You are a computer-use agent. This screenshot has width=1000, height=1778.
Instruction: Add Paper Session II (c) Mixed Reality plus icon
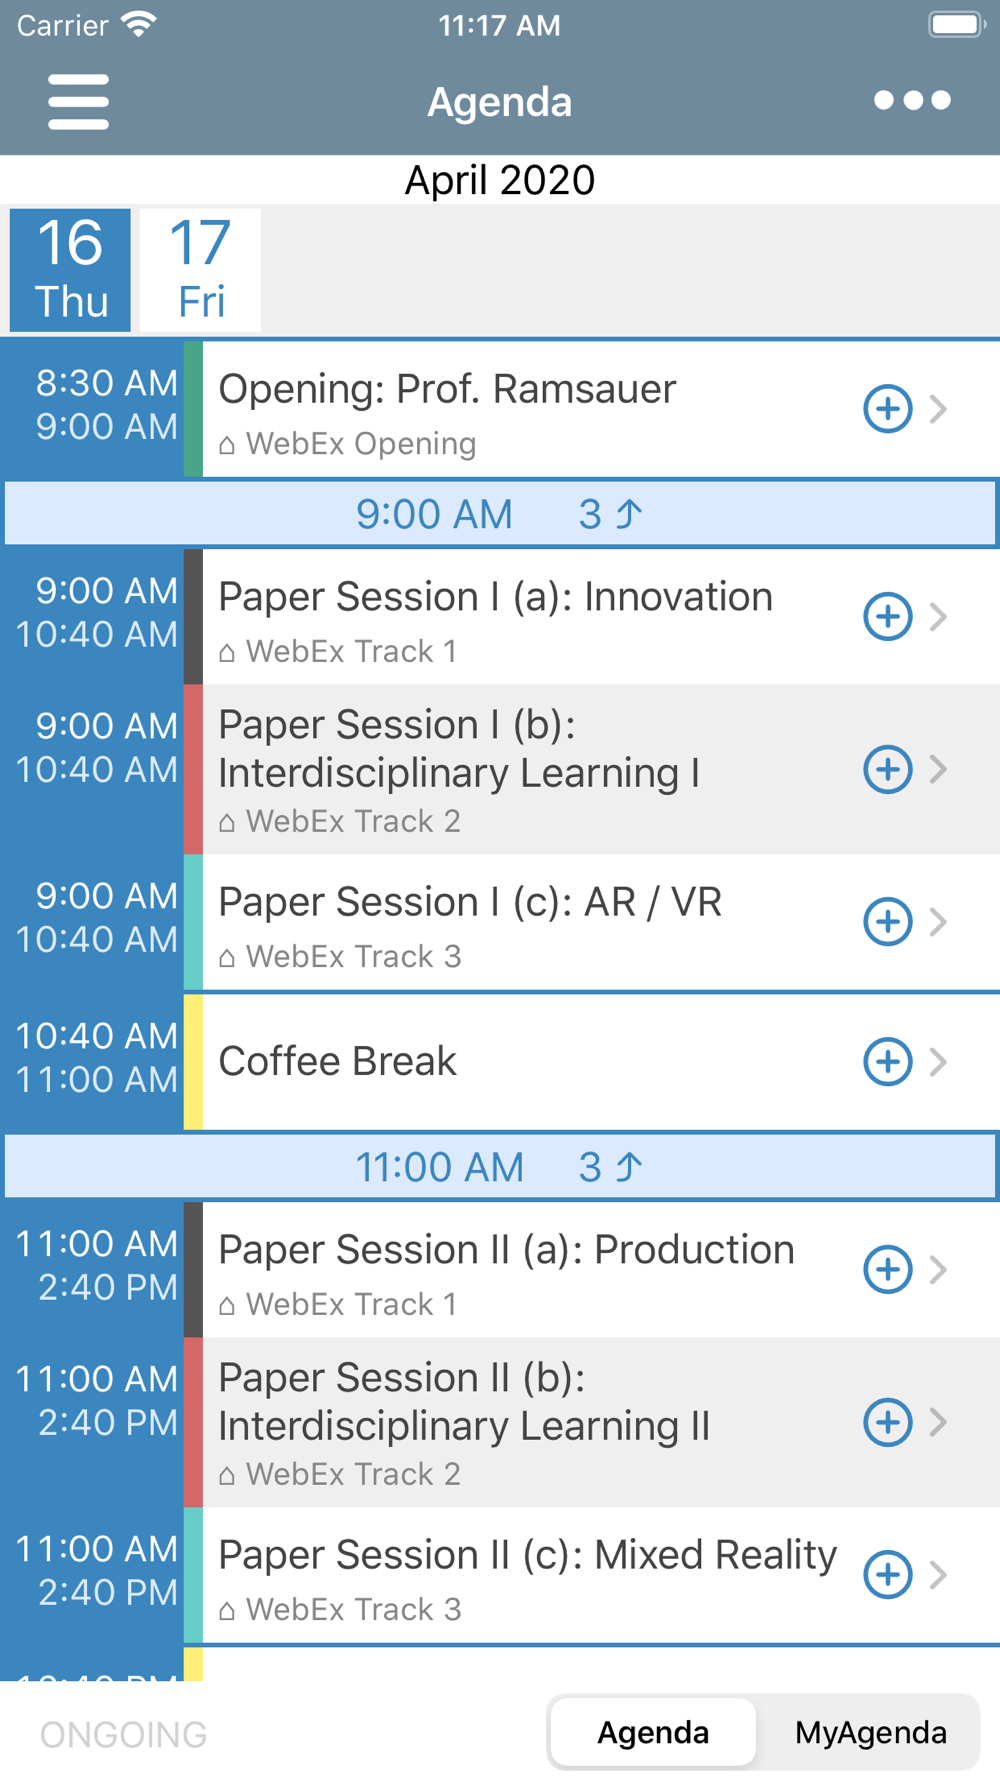(x=887, y=1574)
